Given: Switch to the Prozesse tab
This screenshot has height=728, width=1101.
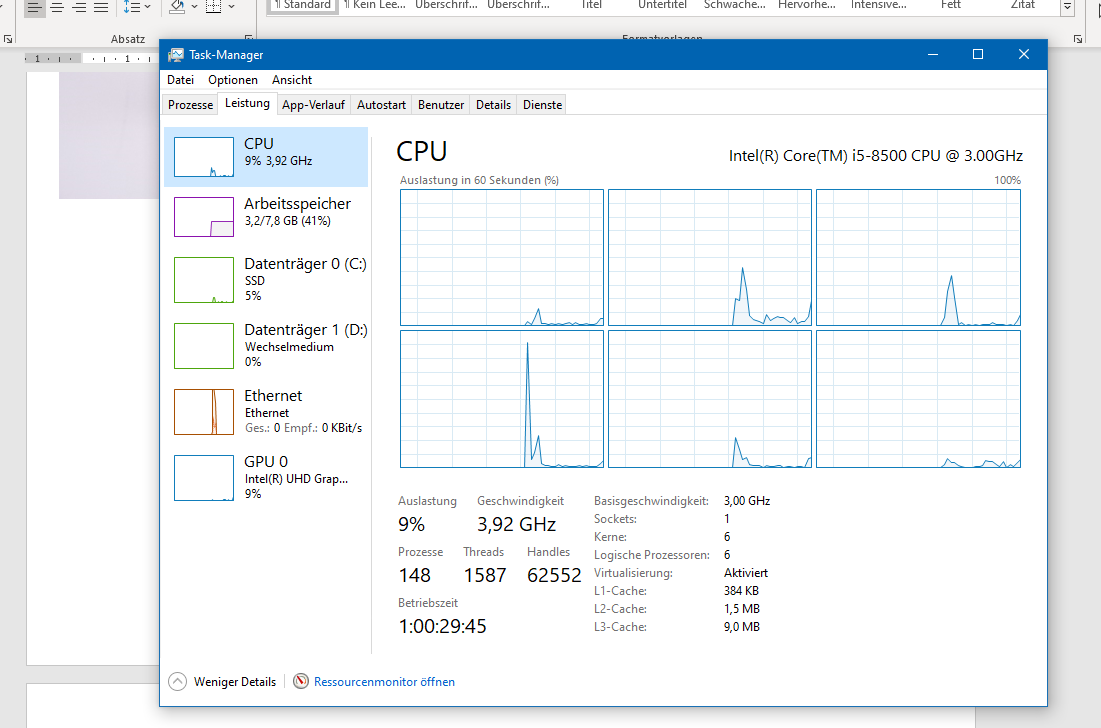Looking at the screenshot, I should tap(190, 105).
